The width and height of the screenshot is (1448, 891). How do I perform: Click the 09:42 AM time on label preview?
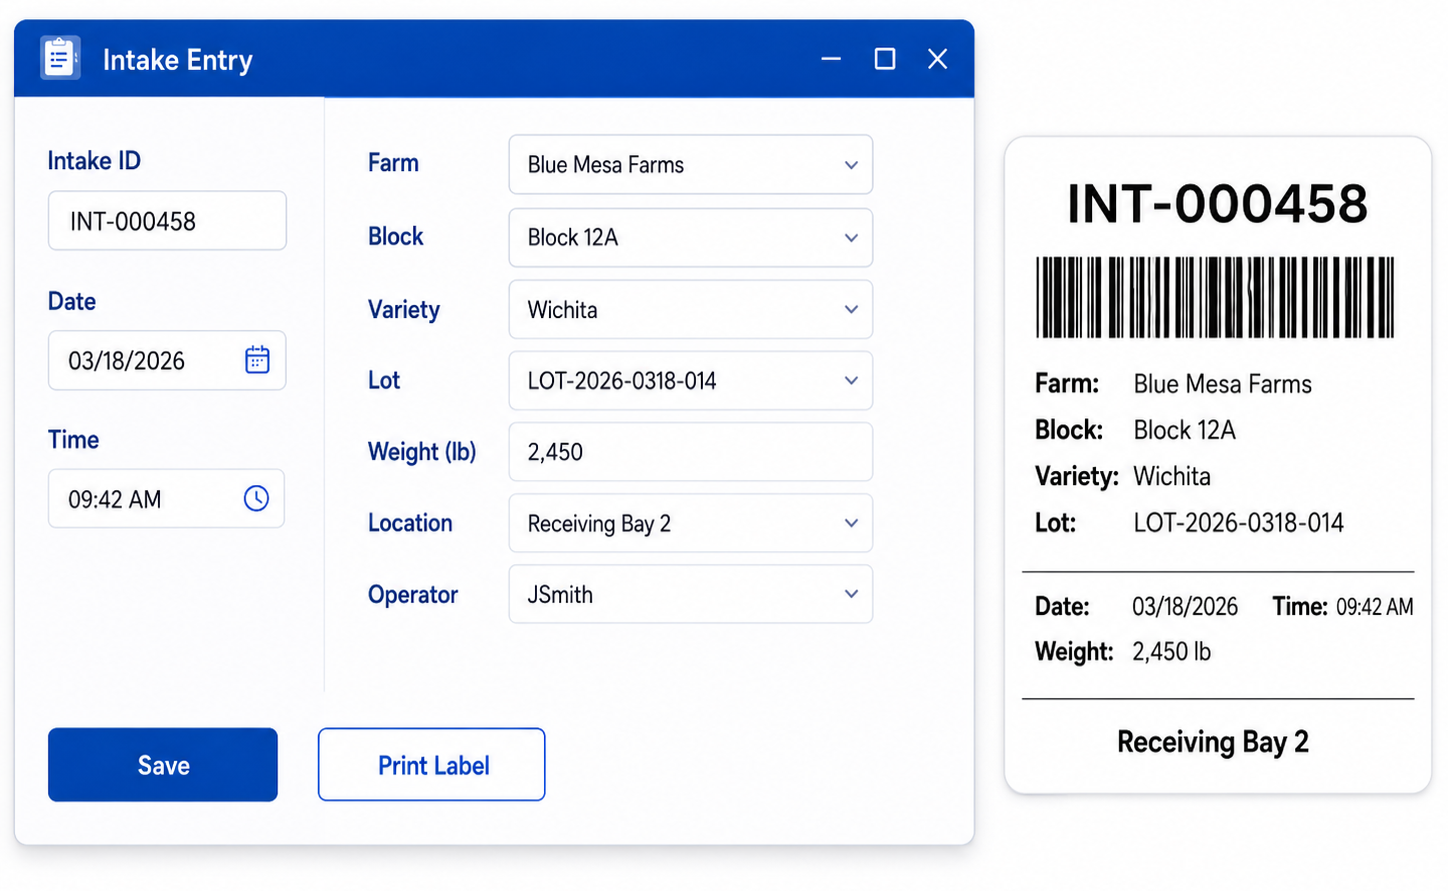(x=1375, y=607)
